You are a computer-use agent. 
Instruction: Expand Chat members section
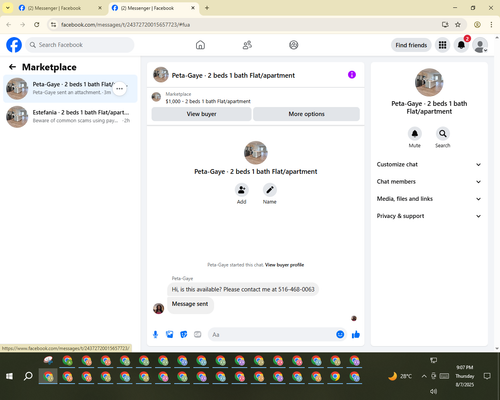tap(429, 182)
